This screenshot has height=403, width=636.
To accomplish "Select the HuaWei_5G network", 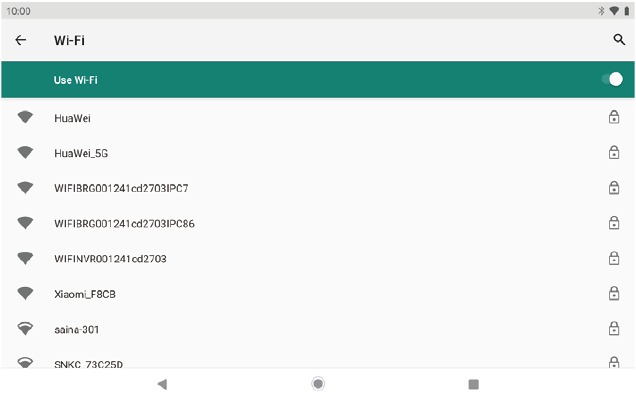I will [318, 153].
